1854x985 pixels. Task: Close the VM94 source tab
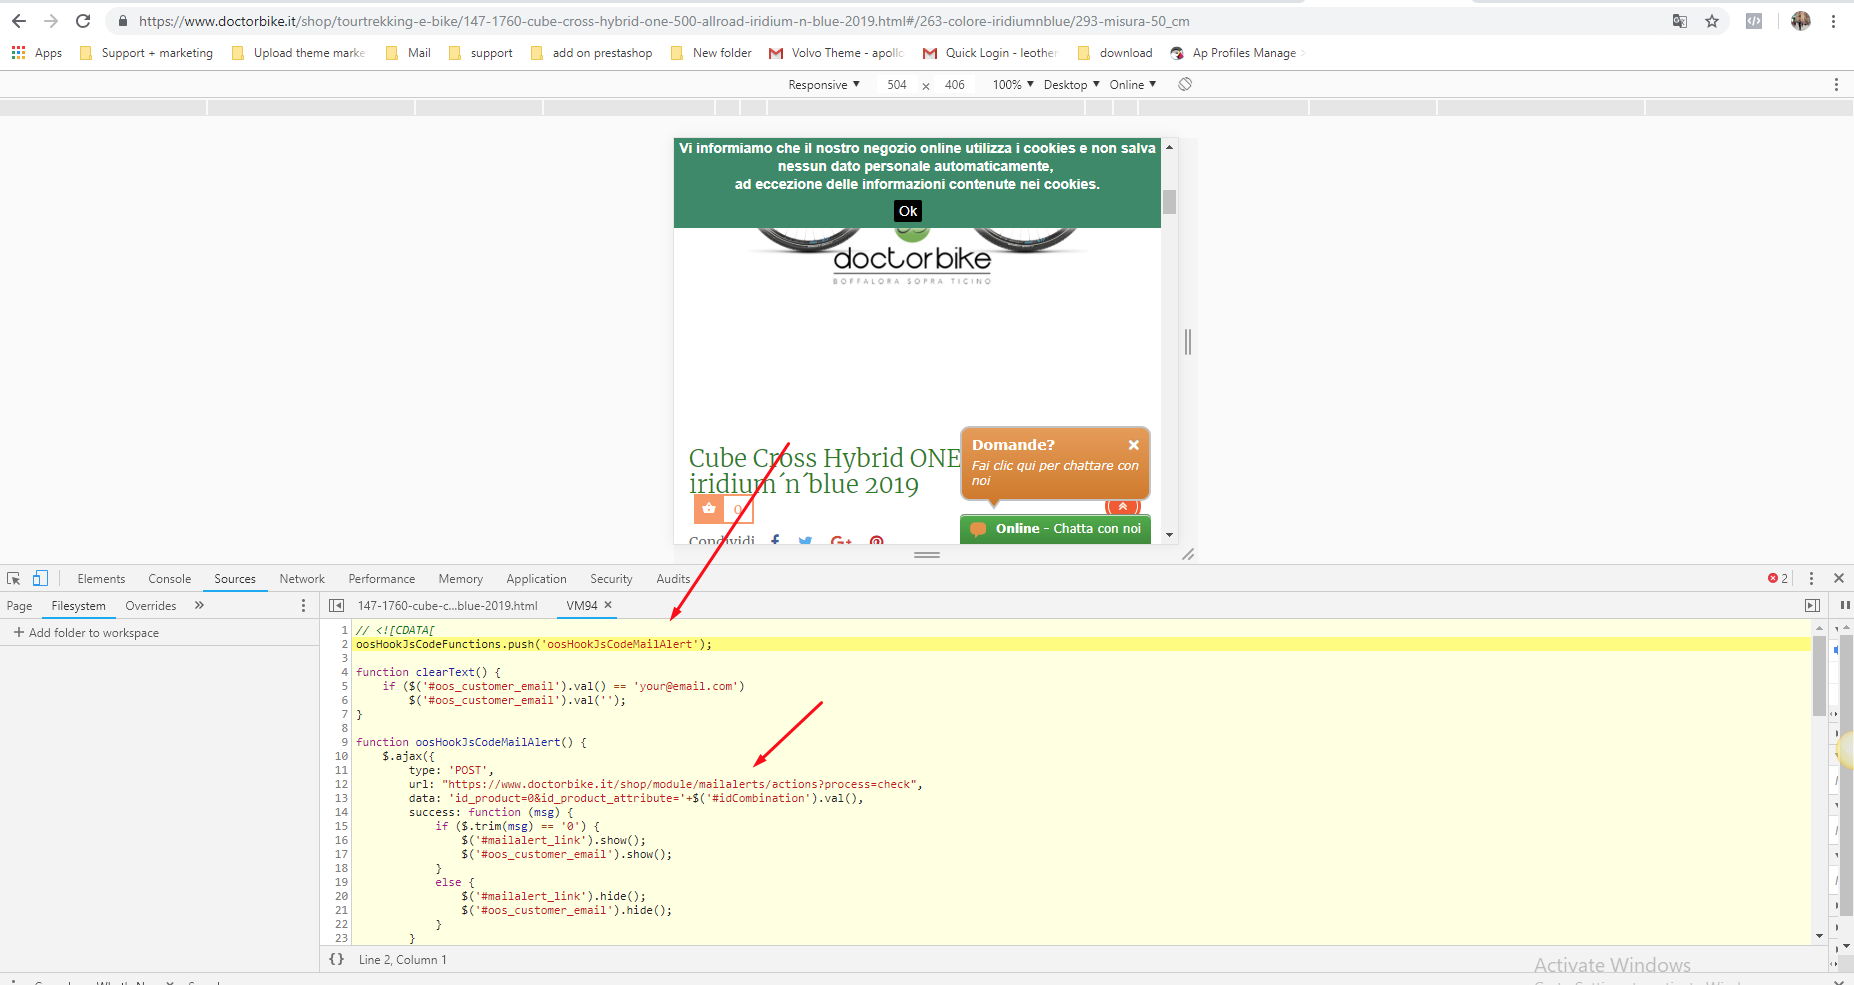point(608,605)
